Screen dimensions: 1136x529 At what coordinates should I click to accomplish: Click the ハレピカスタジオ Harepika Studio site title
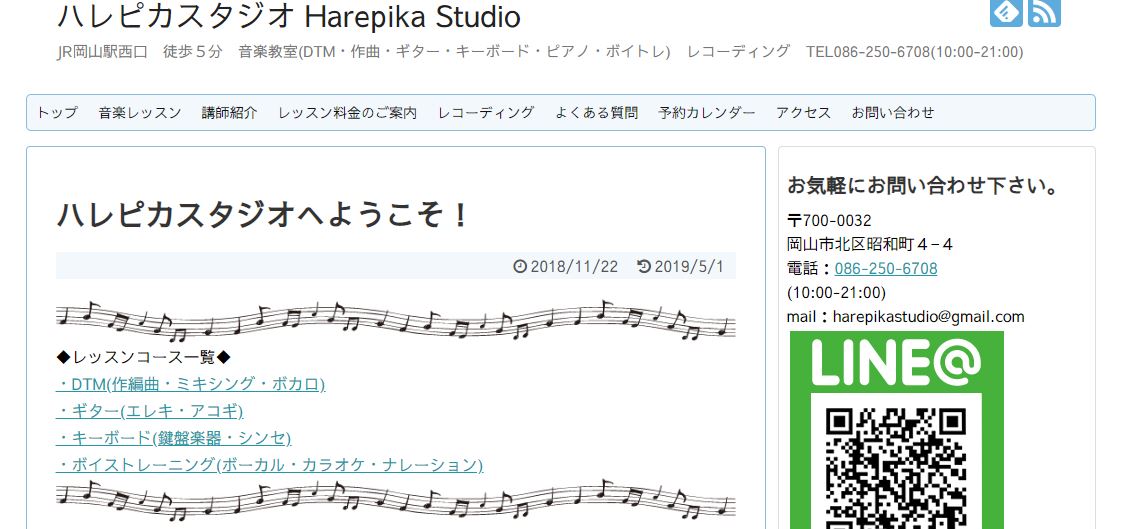pyautogui.click(x=289, y=17)
